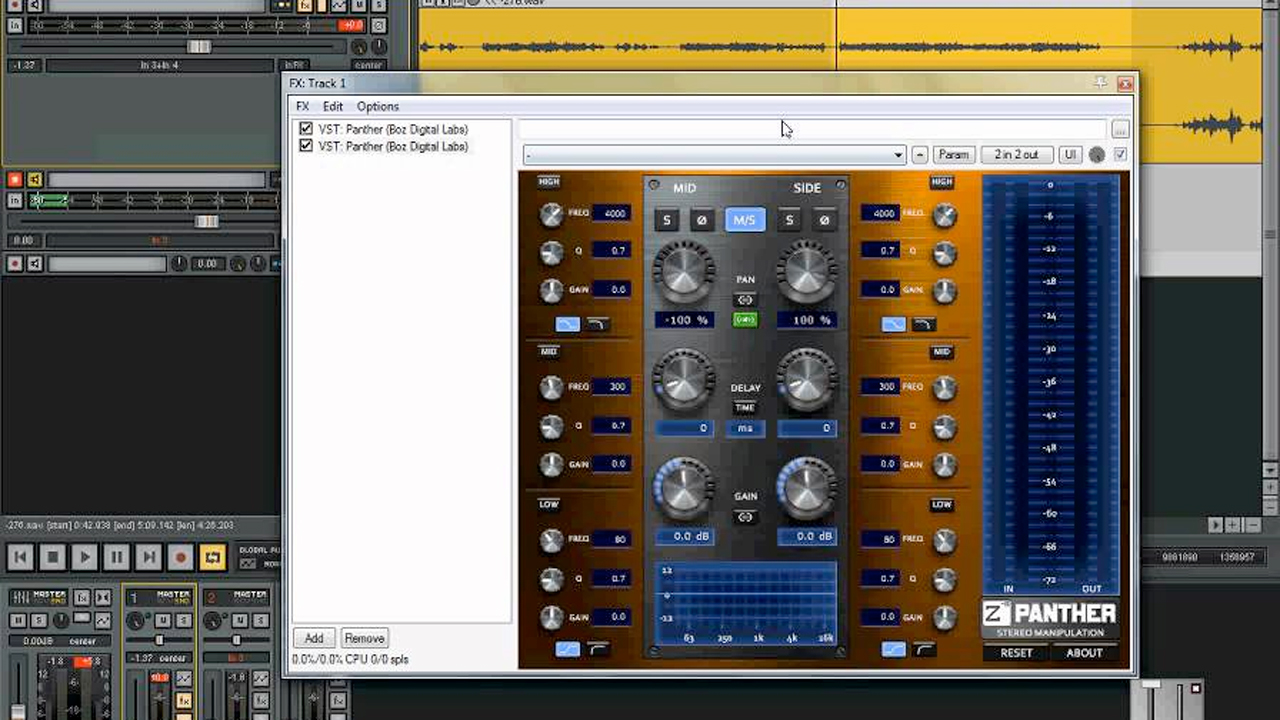Viewport: 1280px width, 720px height.
Task: Open the 2 in 2 out routing button
Action: point(1016,155)
